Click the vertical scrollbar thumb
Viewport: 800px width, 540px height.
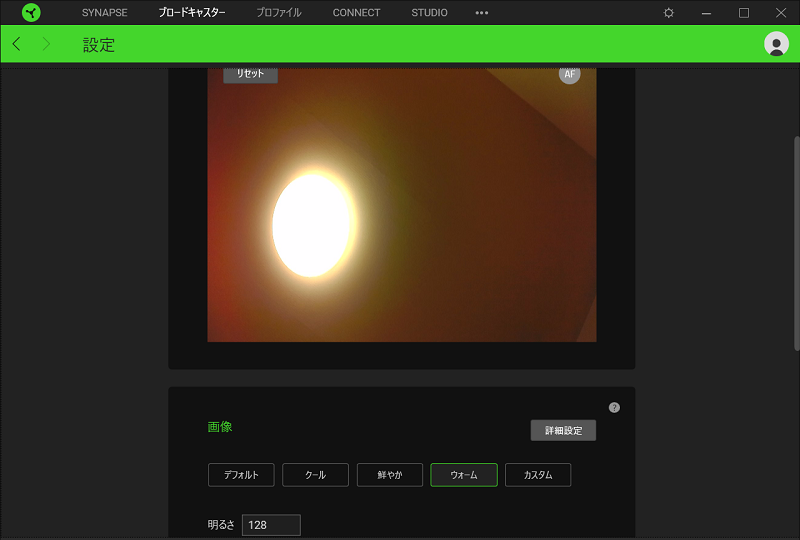796,243
